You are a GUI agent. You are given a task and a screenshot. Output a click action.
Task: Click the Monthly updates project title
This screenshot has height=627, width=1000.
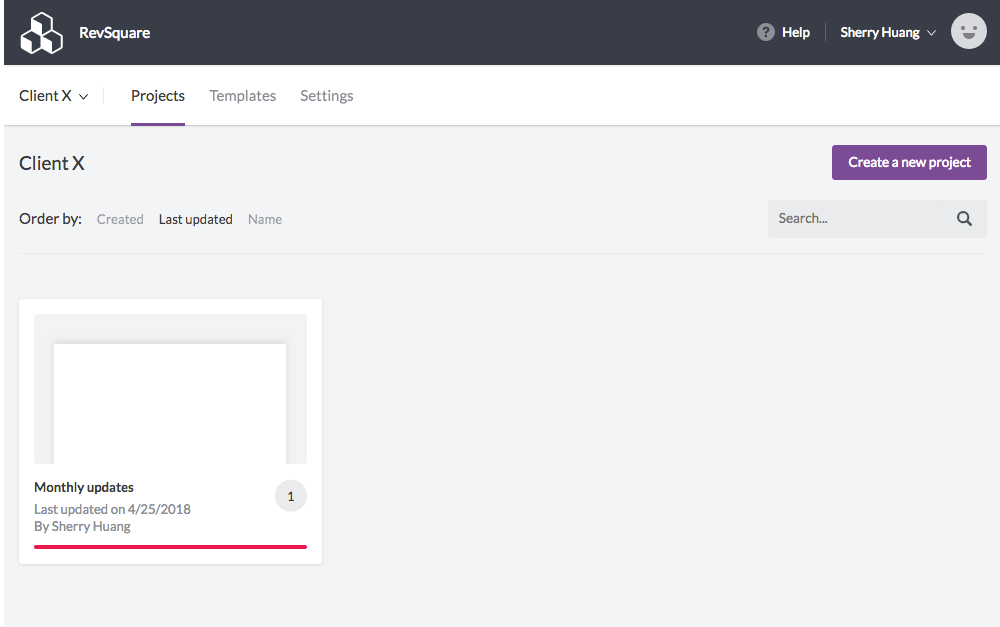click(83, 487)
